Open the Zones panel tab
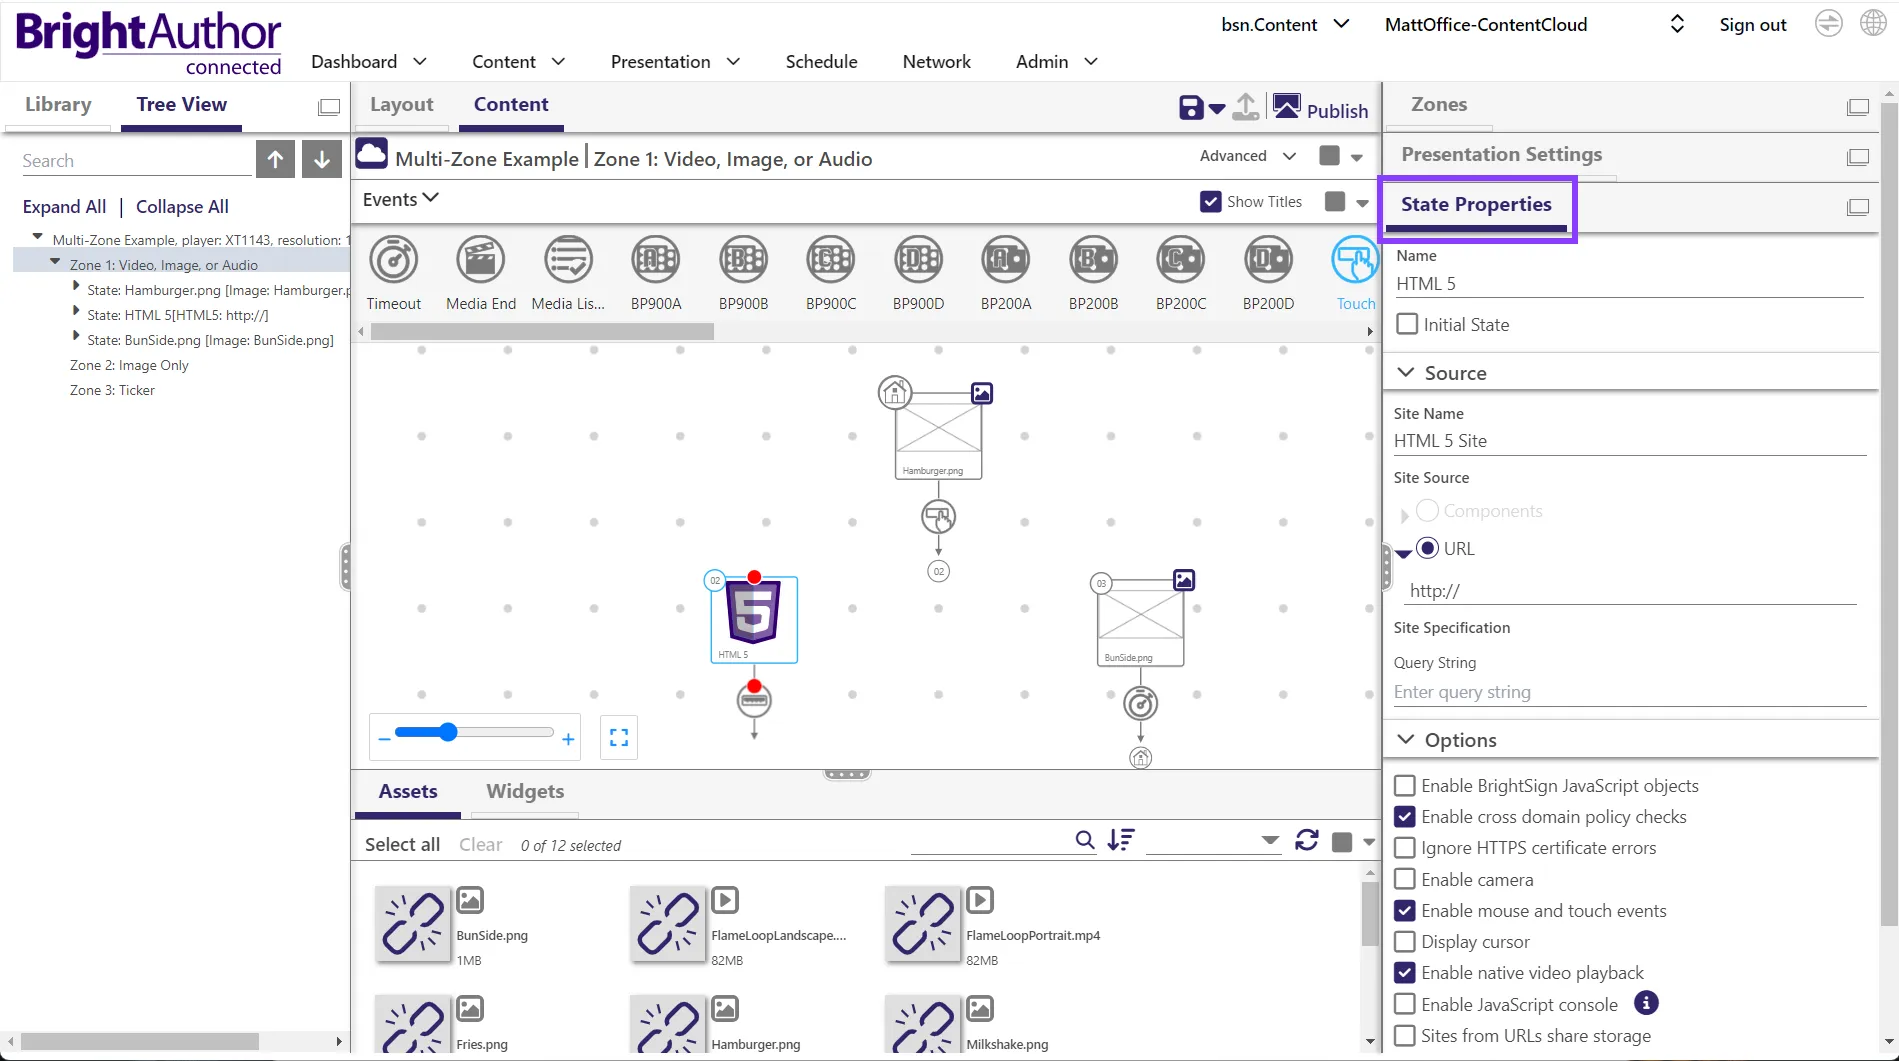 pyautogui.click(x=1439, y=104)
